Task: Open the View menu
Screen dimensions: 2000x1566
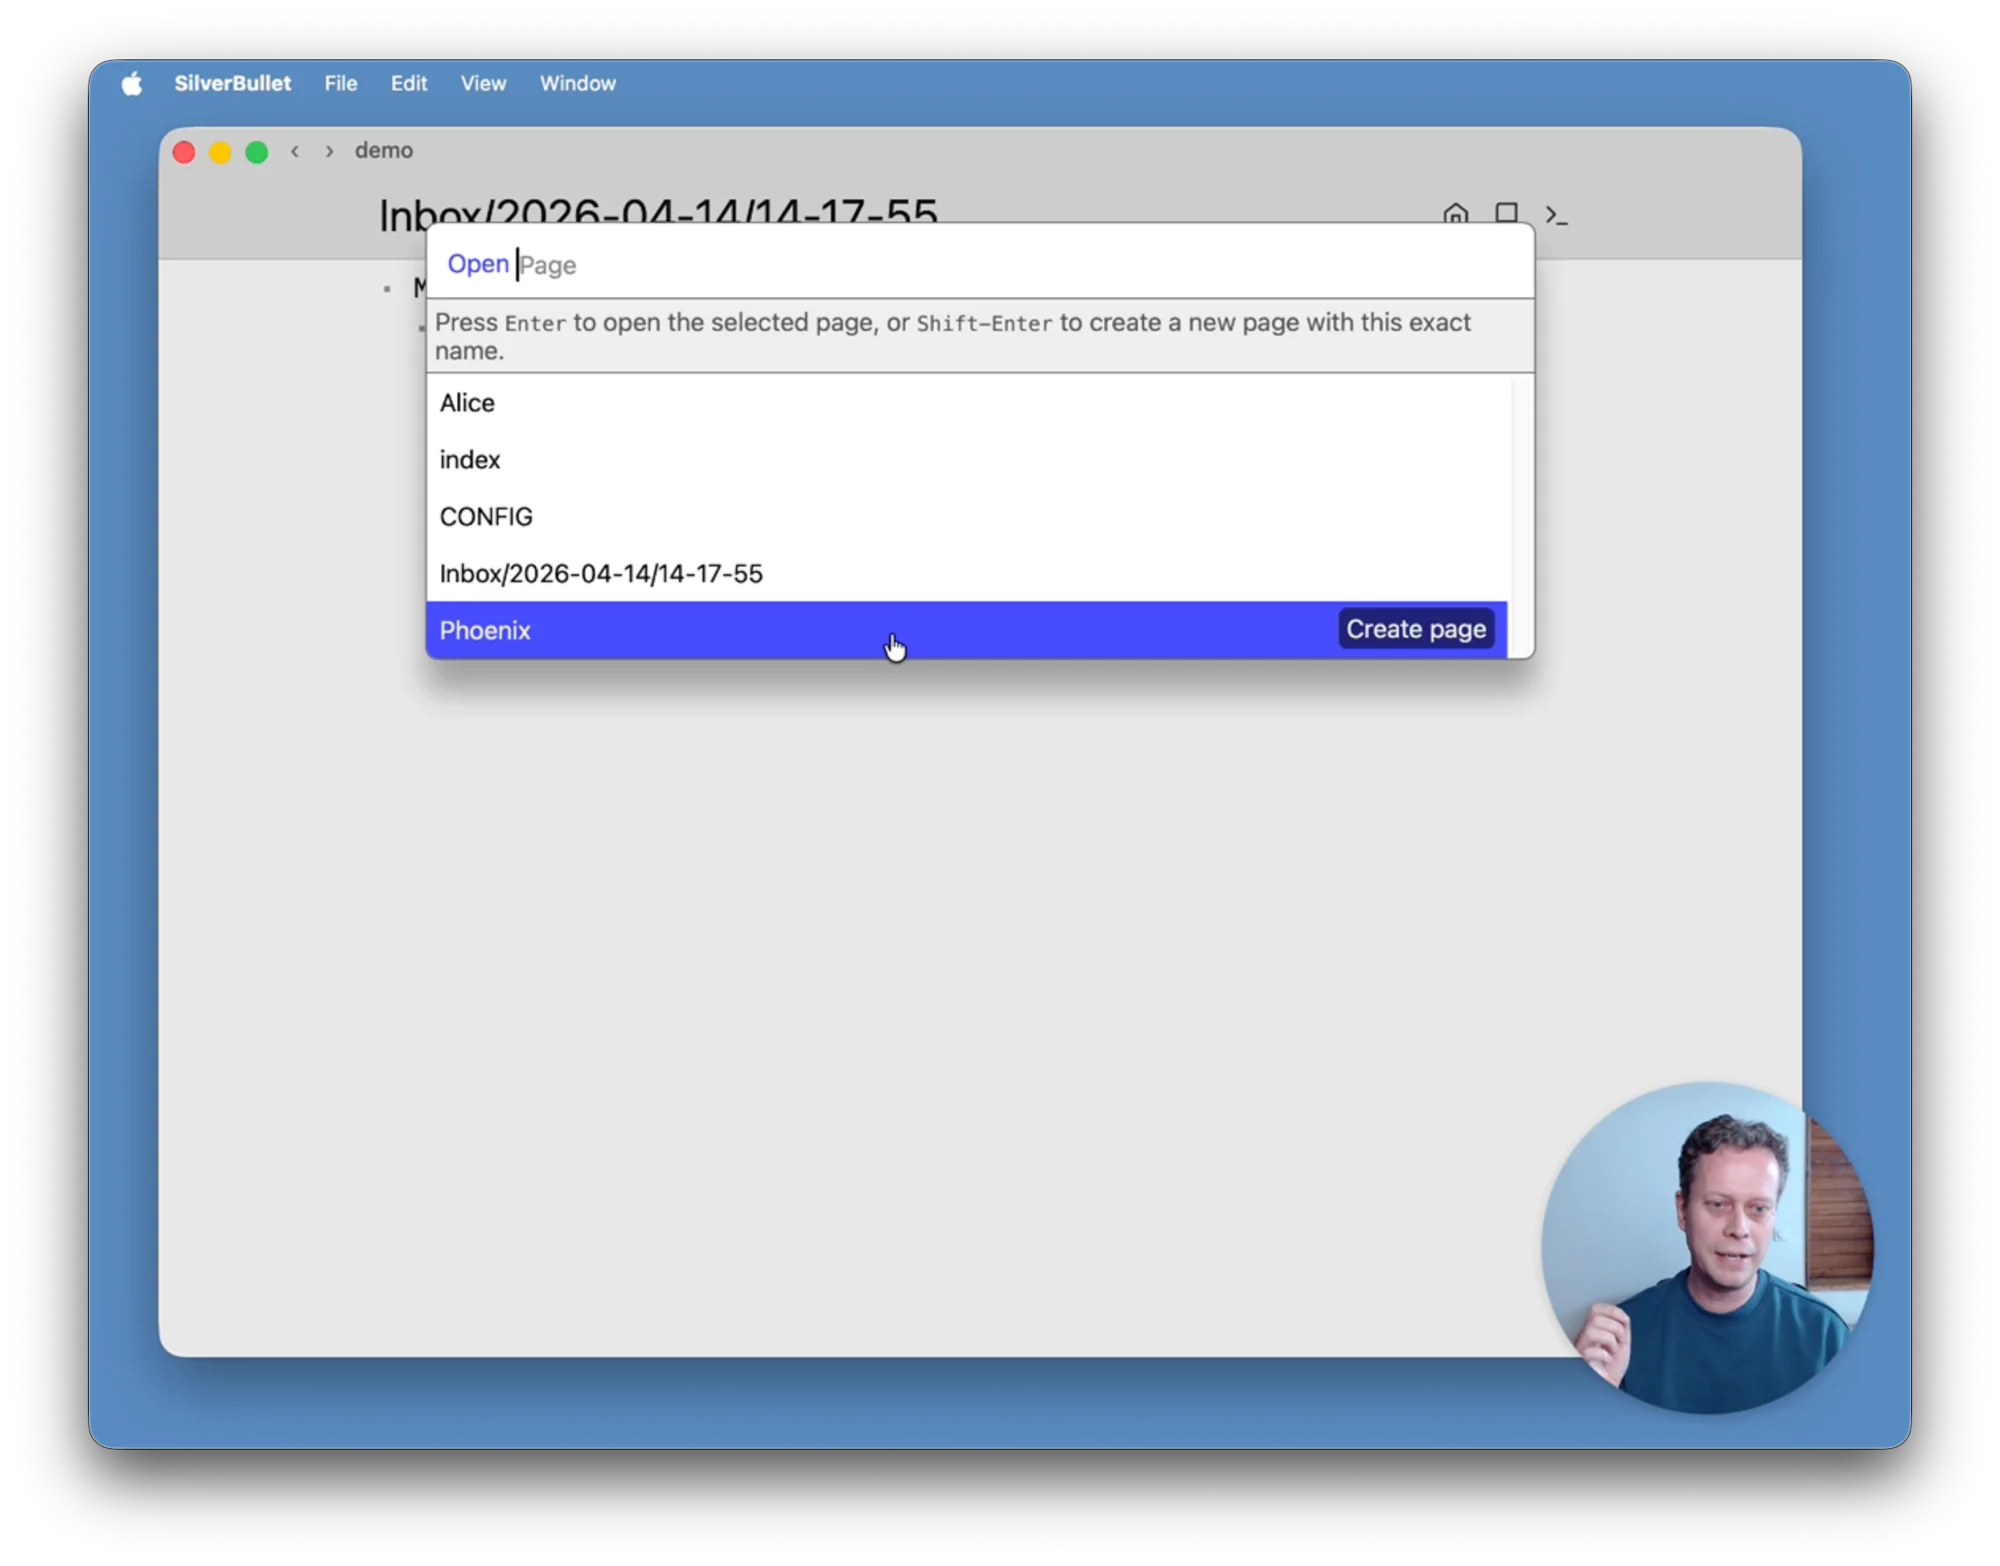Action: tap(483, 84)
